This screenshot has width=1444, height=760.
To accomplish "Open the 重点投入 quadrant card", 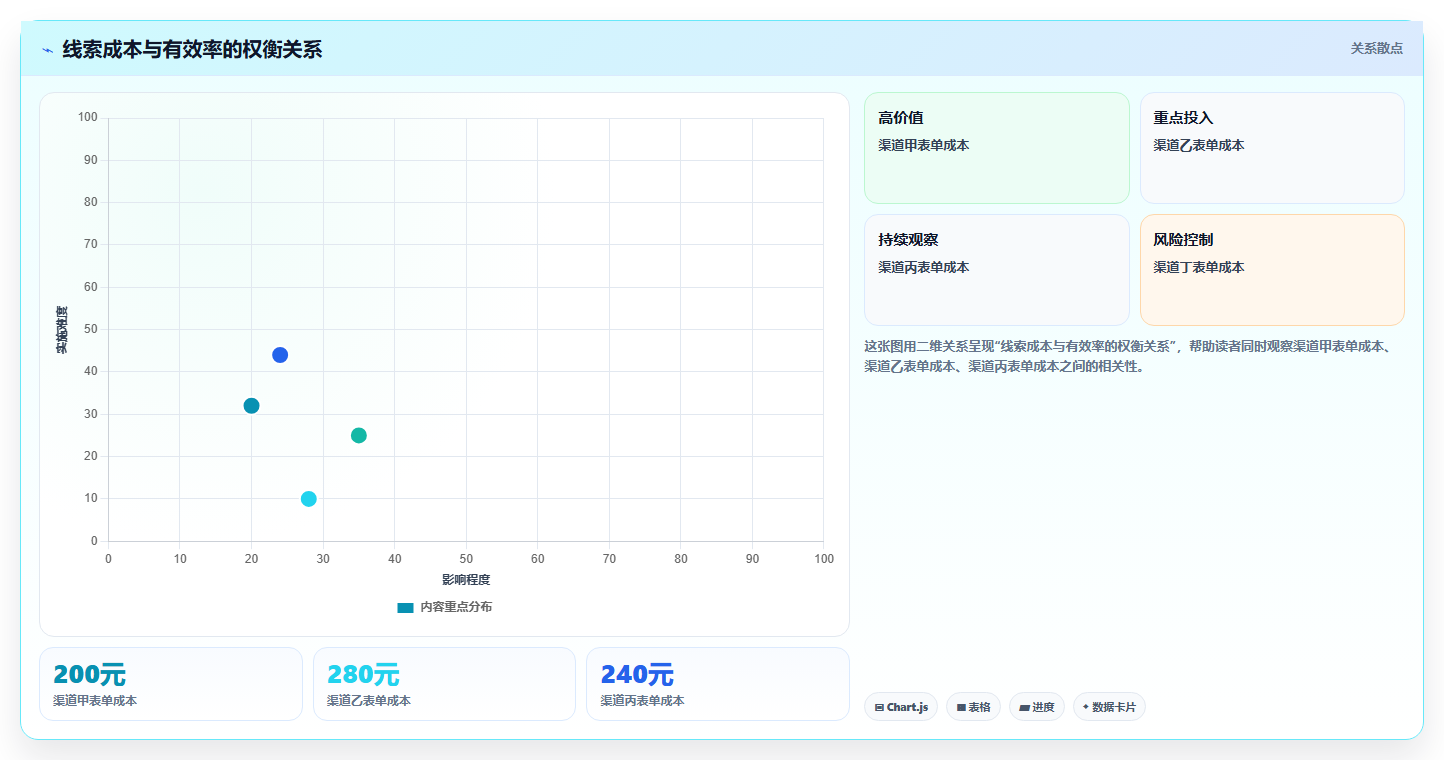I will (x=1272, y=148).
